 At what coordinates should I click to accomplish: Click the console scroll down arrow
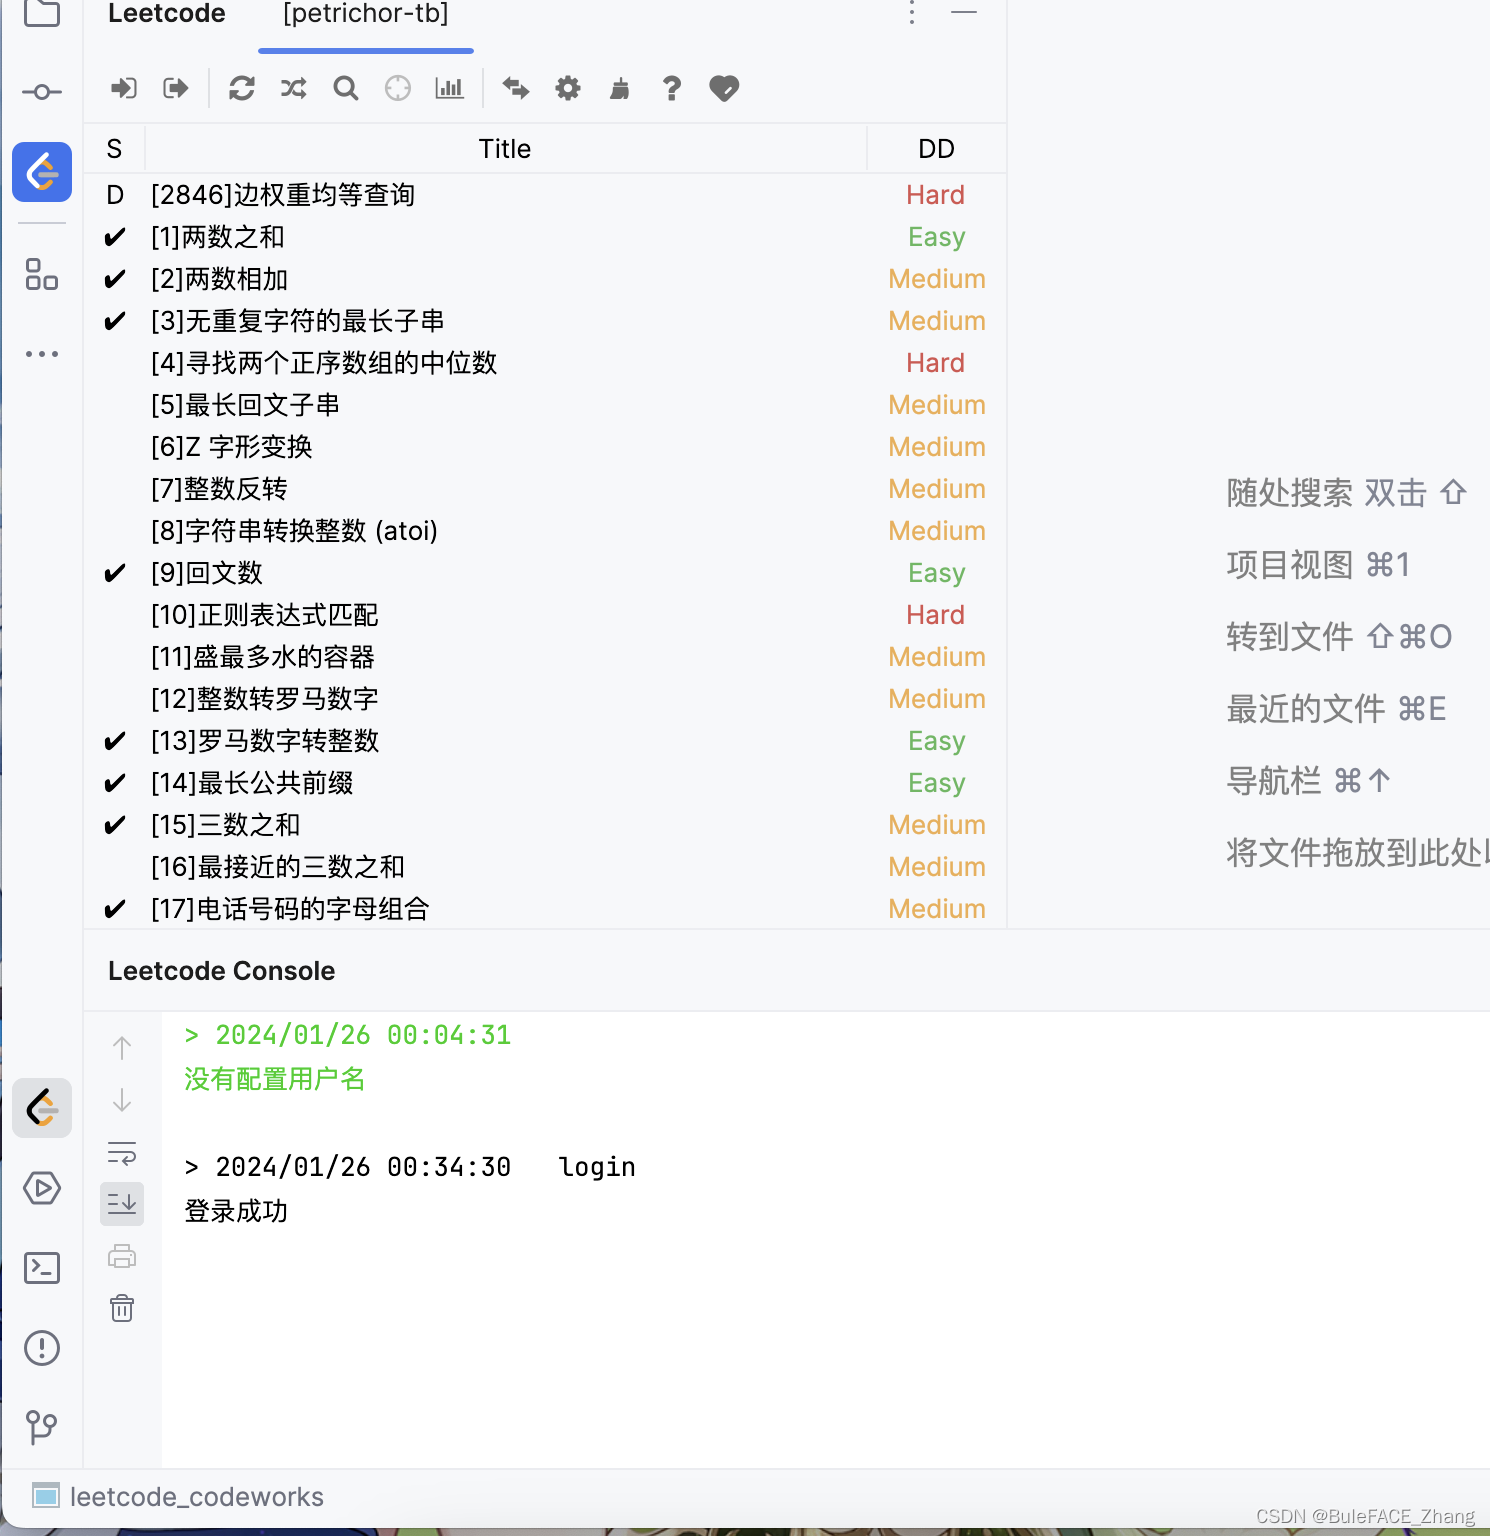point(122,1100)
